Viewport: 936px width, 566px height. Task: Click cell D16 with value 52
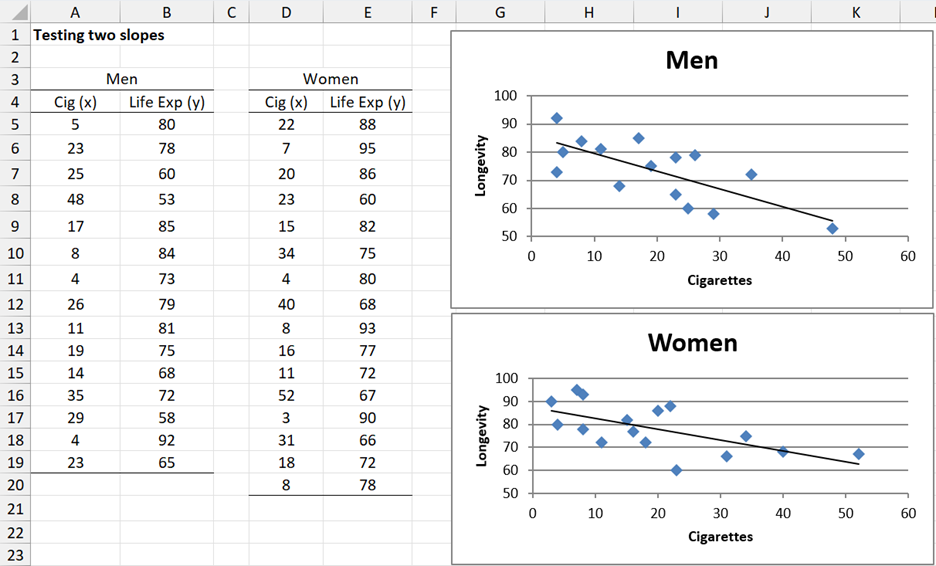click(x=286, y=393)
